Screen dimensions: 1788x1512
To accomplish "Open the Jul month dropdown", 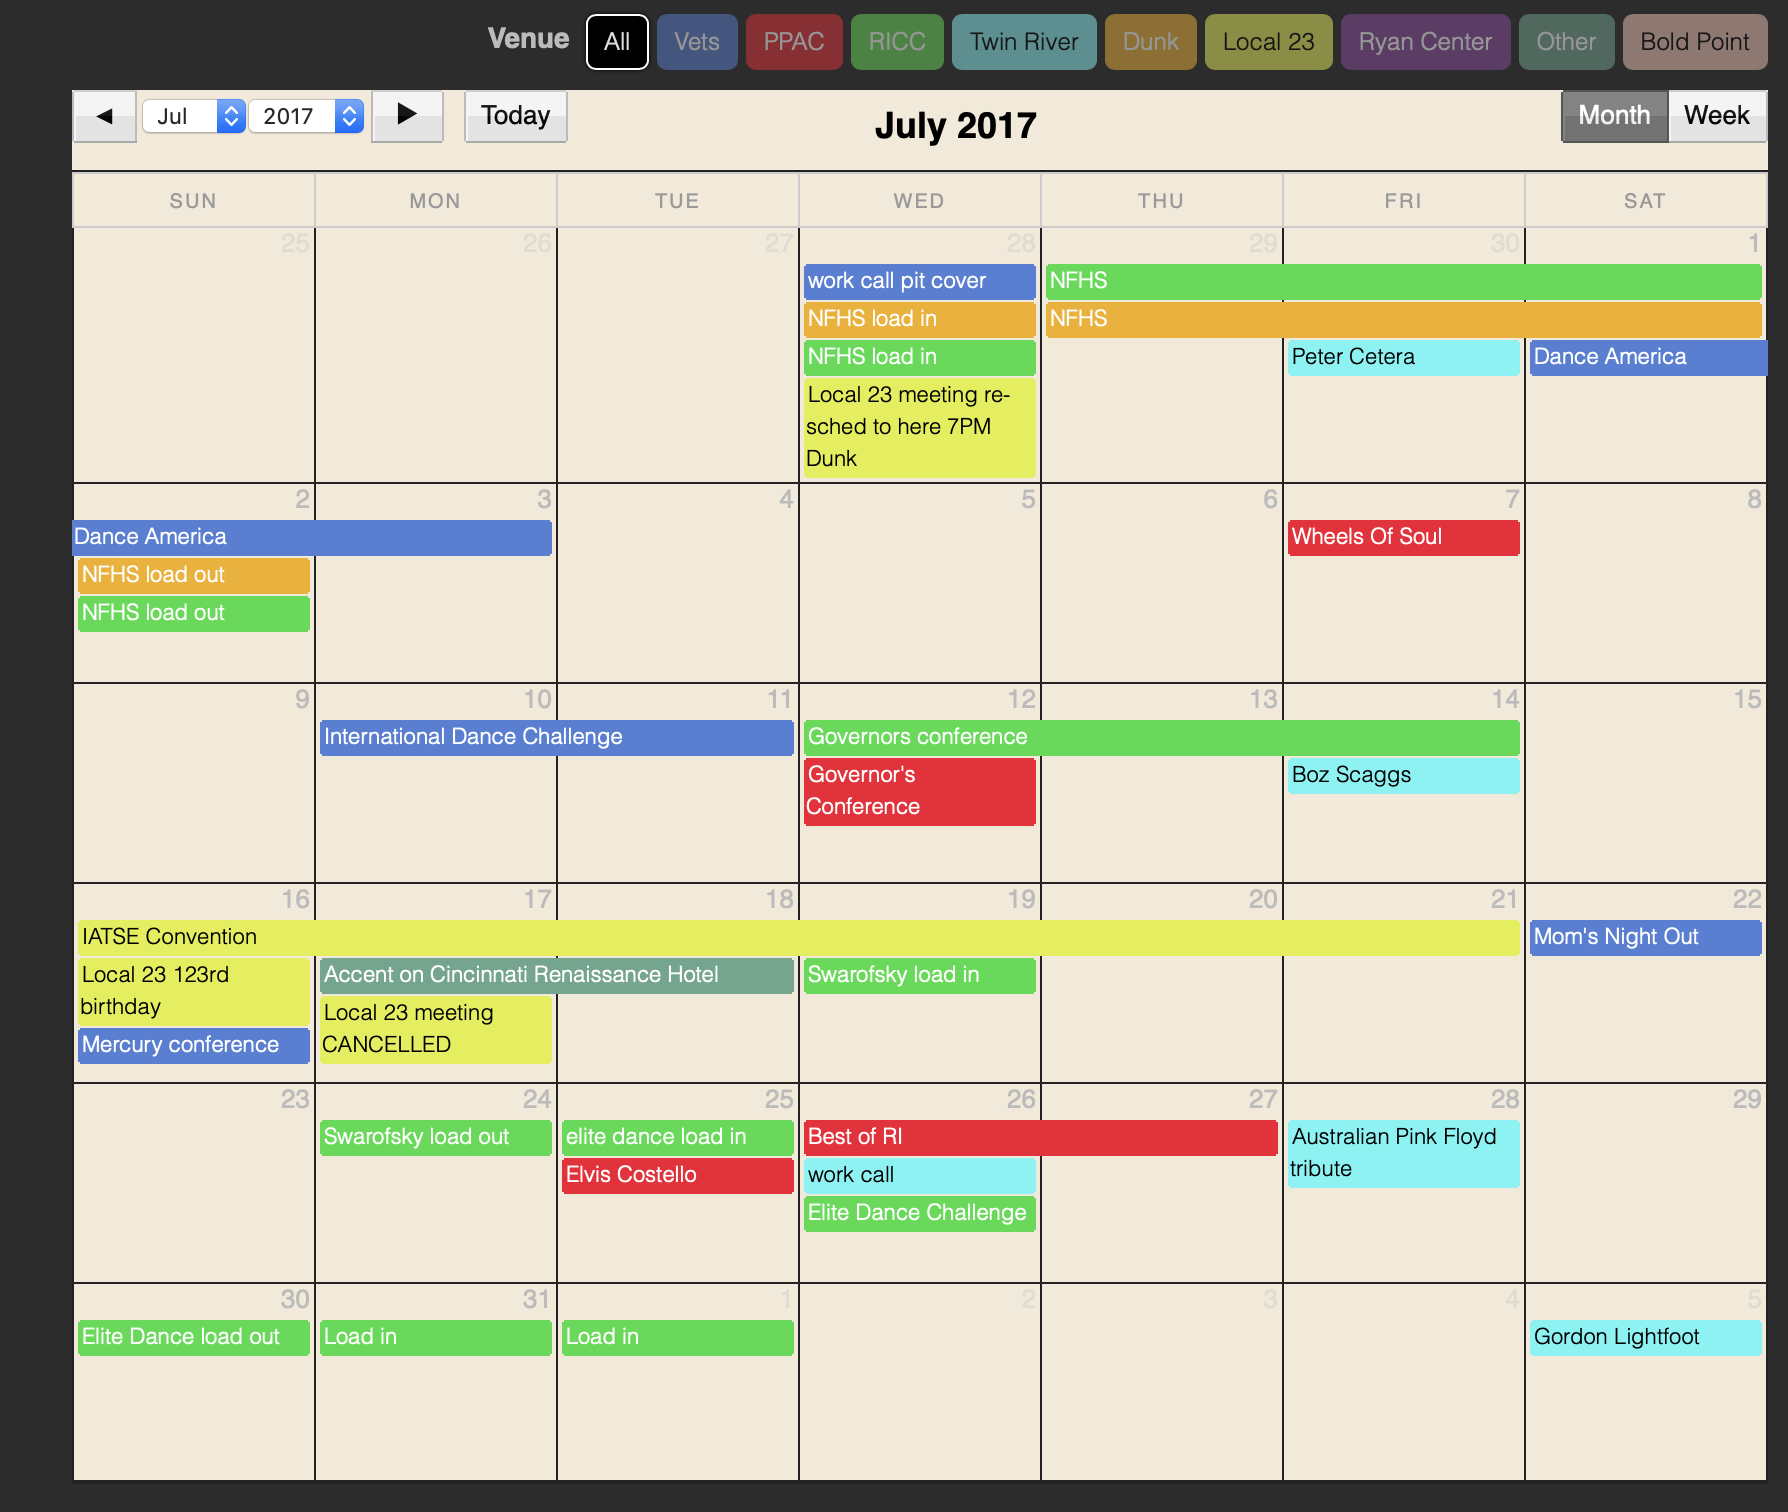I will coord(193,116).
